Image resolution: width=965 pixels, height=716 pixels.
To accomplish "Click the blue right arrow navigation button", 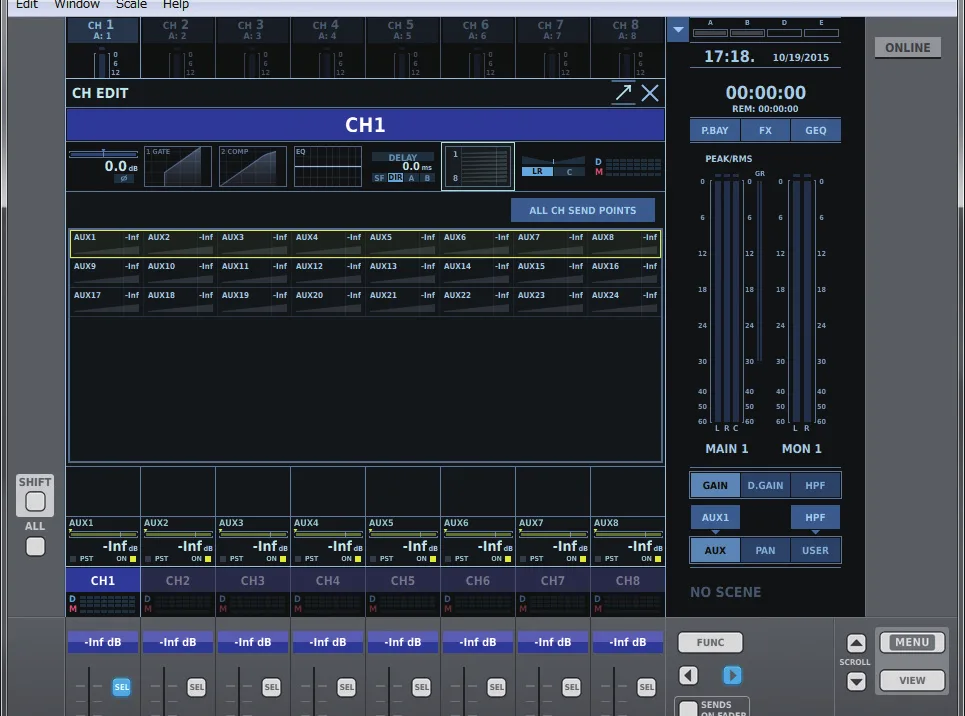I will tap(732, 675).
